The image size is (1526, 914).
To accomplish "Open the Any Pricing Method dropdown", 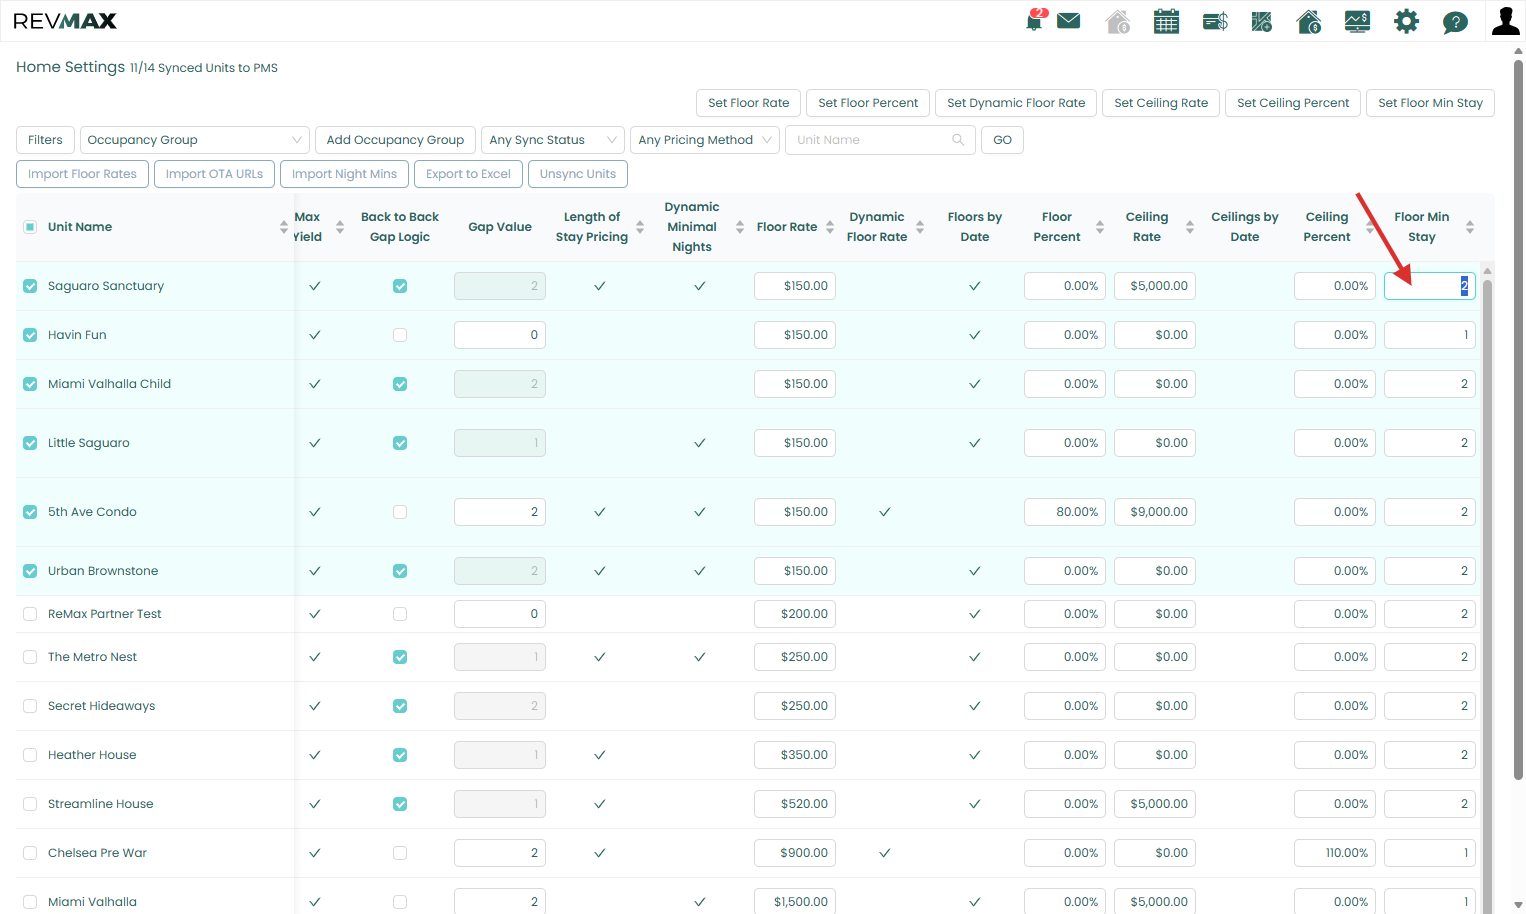I will coord(705,140).
